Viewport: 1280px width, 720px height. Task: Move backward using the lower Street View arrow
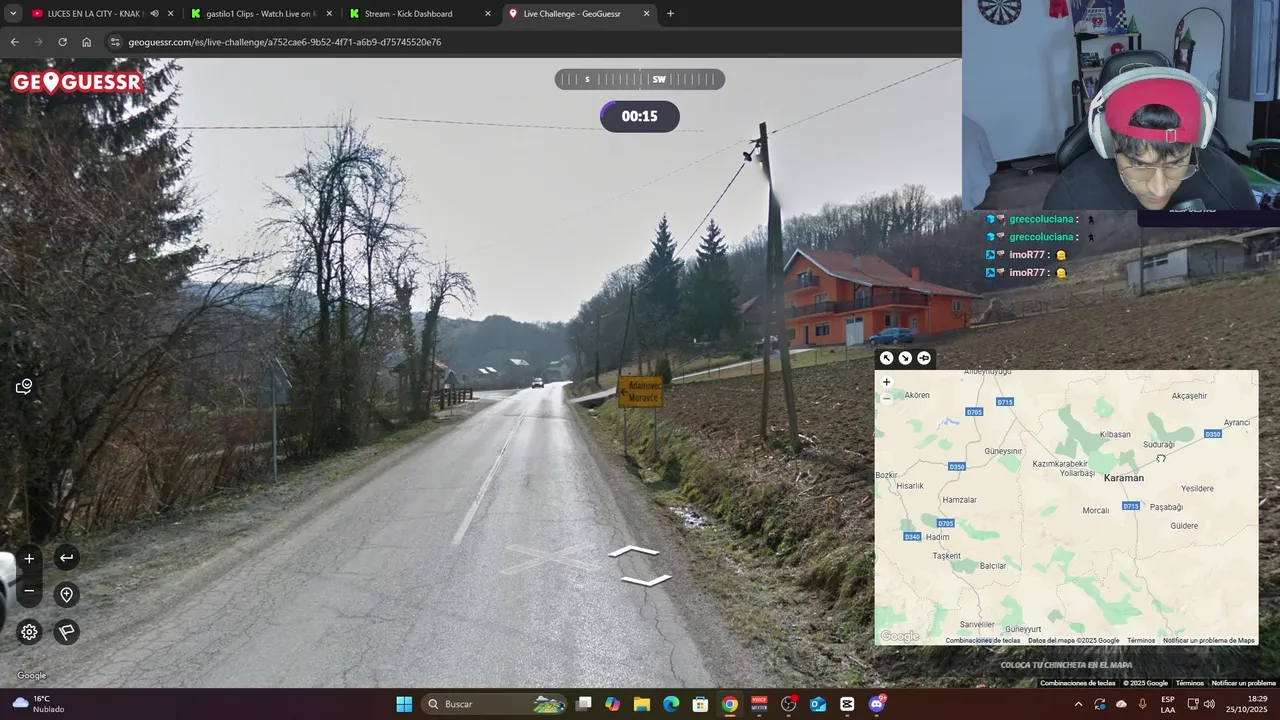click(x=645, y=580)
